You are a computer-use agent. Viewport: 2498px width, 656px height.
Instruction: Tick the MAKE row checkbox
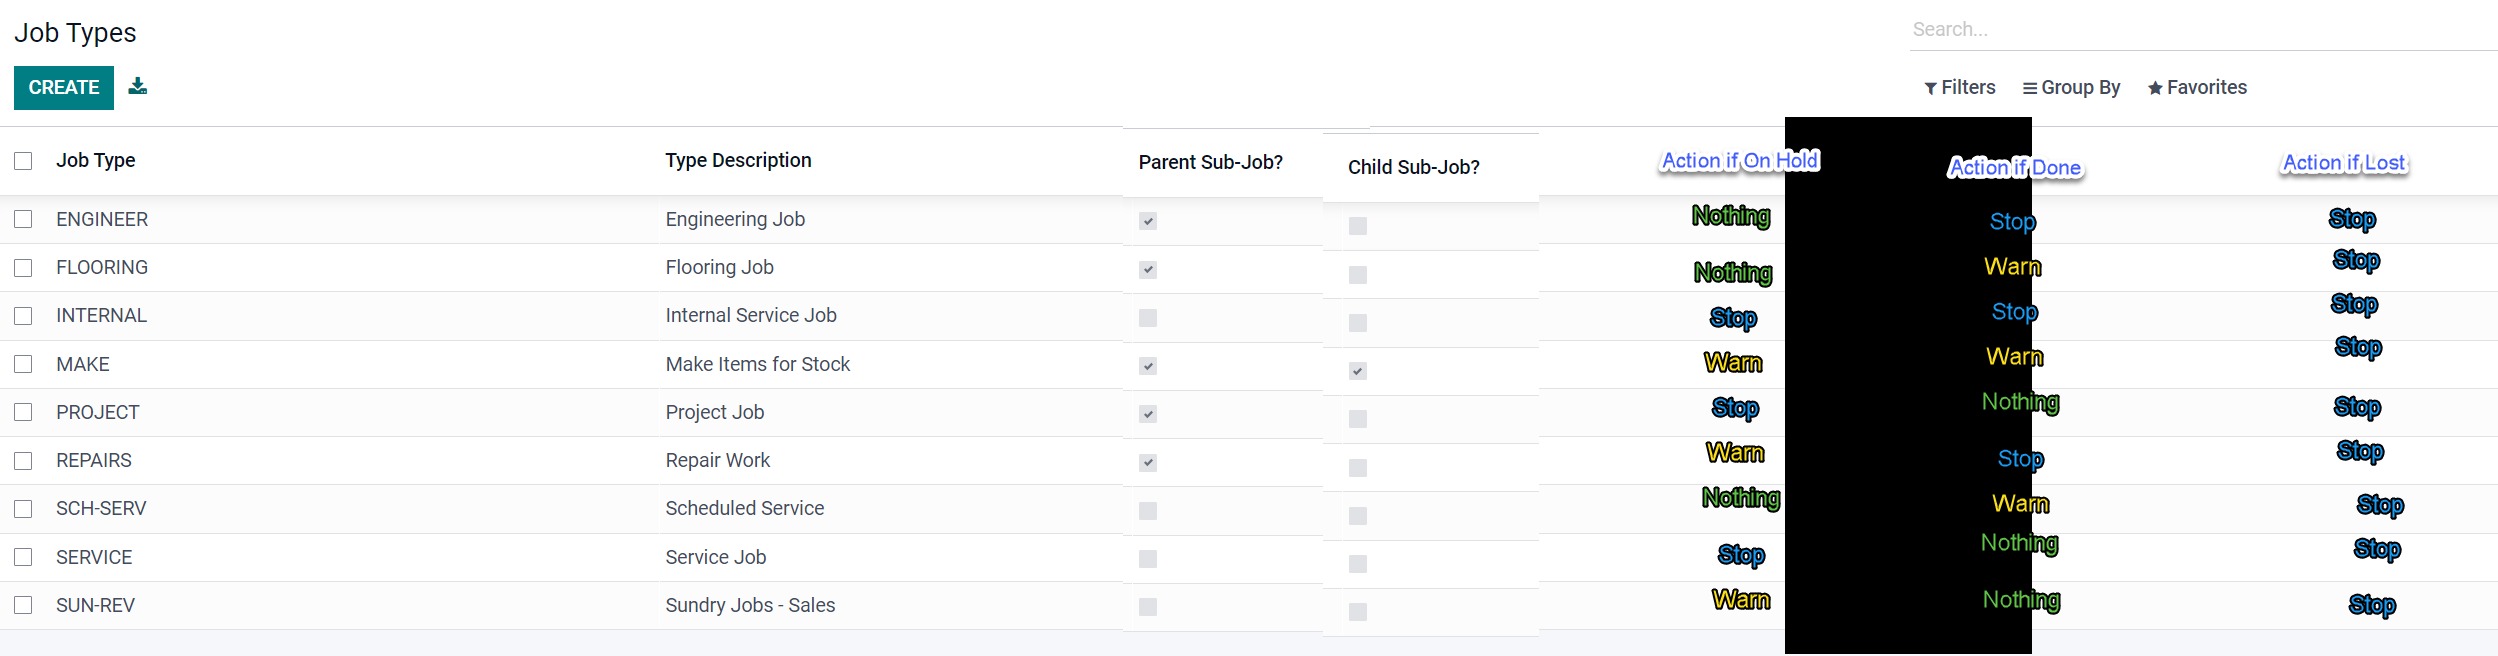[x=23, y=364]
